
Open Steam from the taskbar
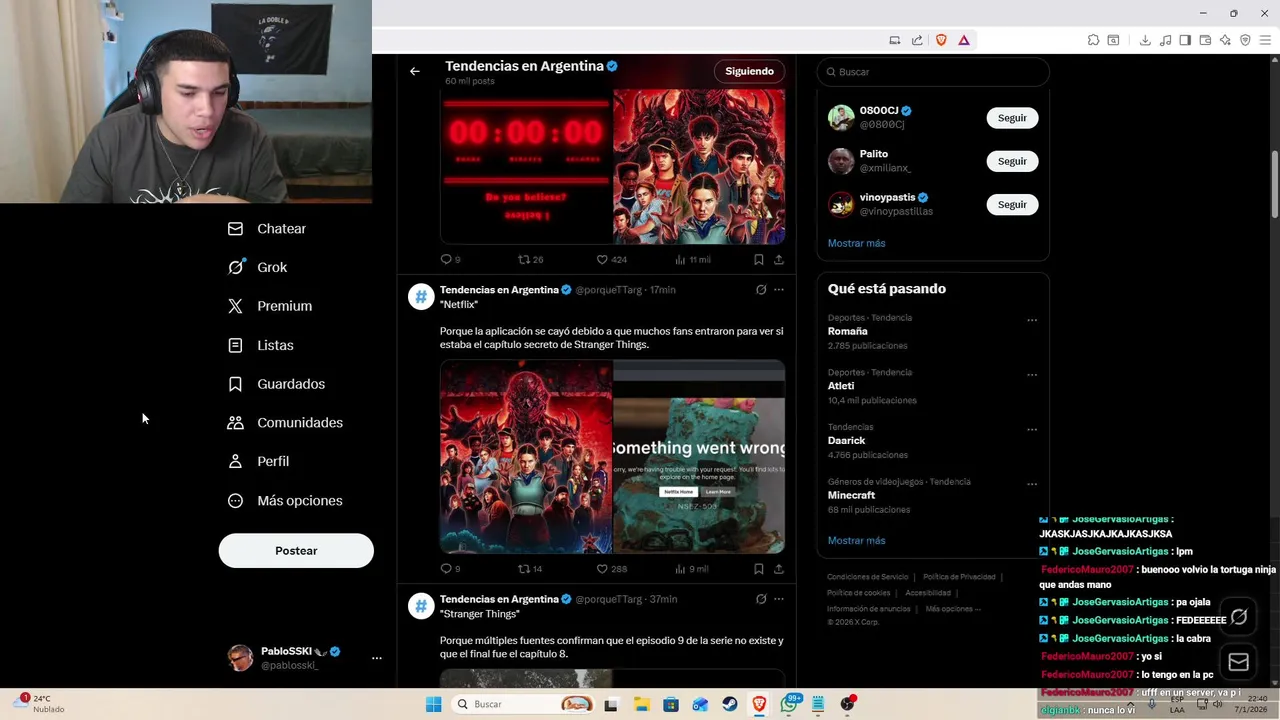pyautogui.click(x=730, y=704)
